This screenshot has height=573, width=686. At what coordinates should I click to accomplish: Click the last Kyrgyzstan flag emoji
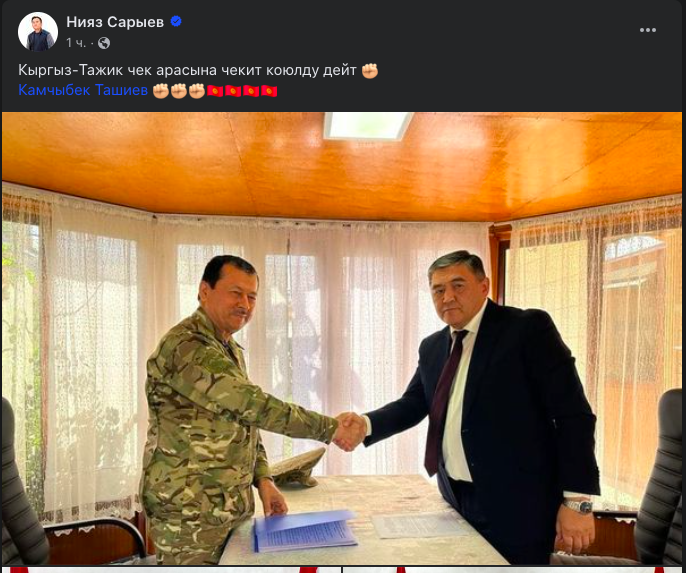pos(269,91)
